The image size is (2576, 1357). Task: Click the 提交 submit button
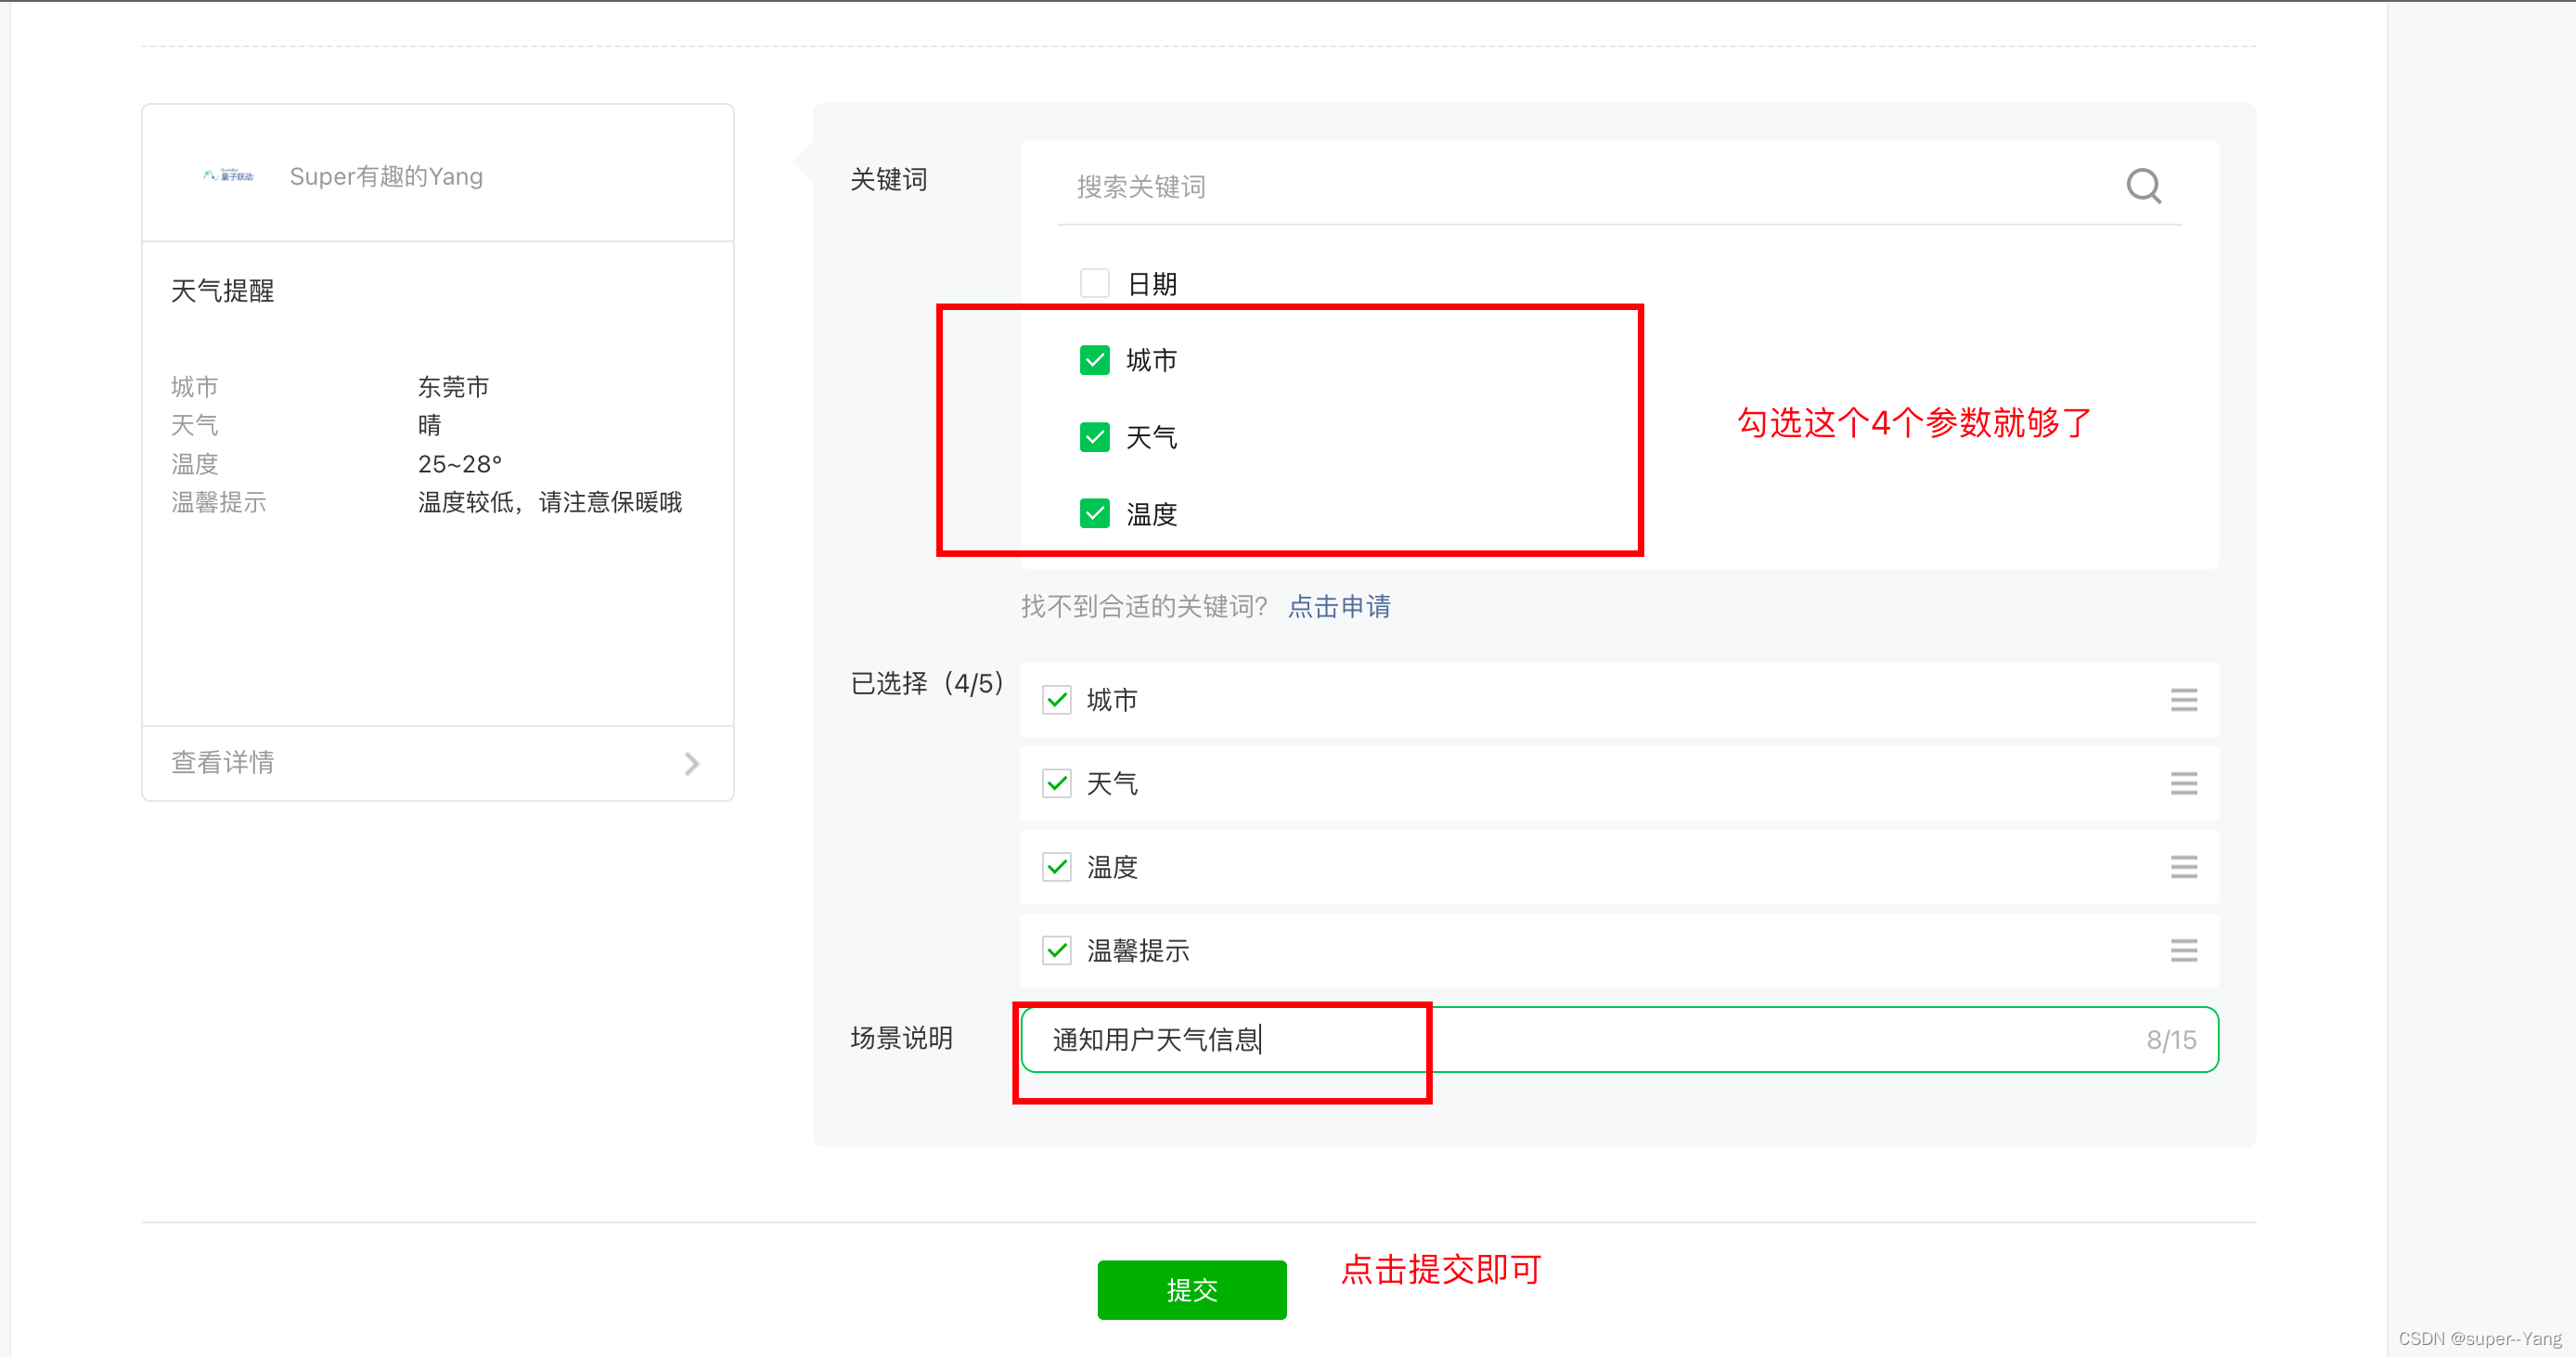(x=1191, y=1290)
